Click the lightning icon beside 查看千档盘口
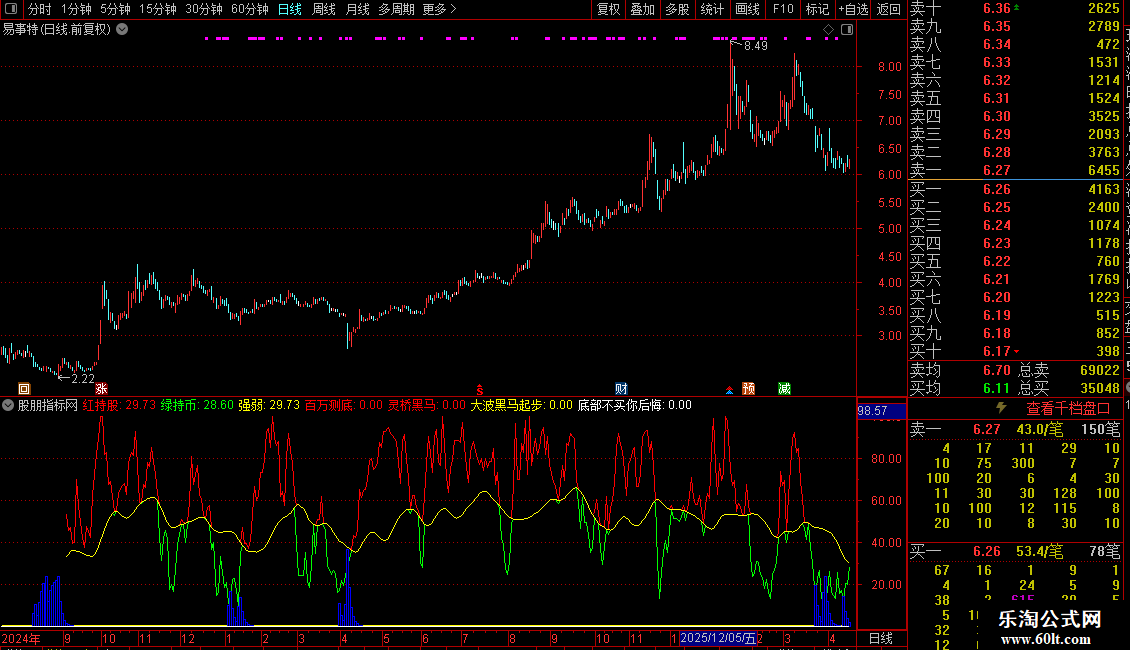The image size is (1130, 650). [1001, 408]
